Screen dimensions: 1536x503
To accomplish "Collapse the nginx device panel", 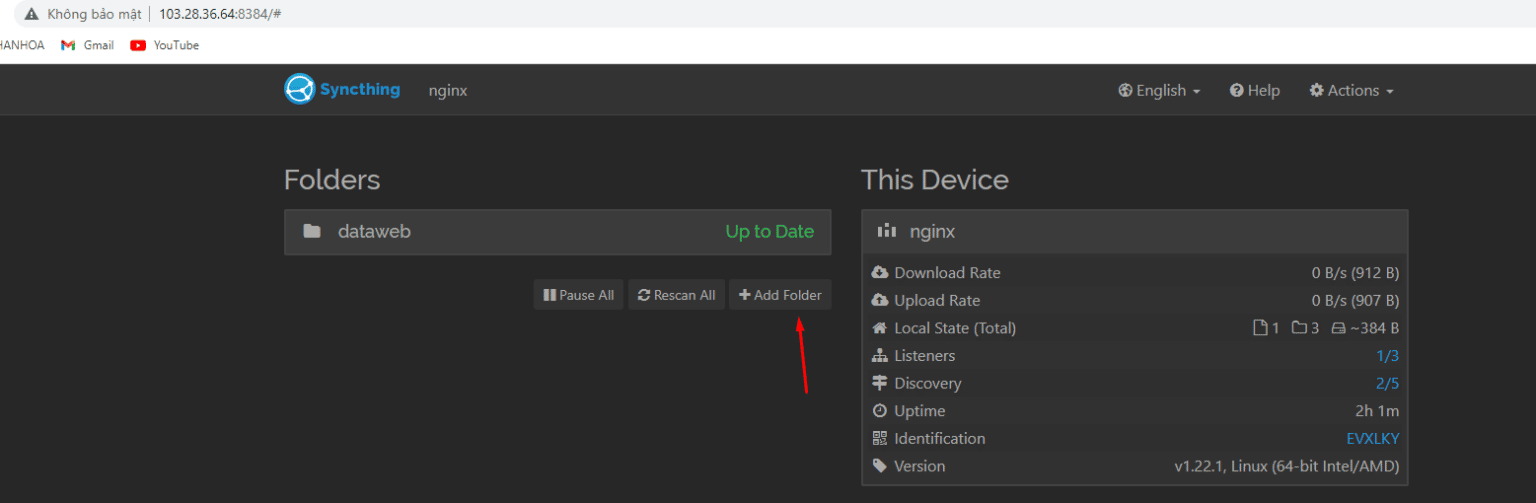I will [1134, 232].
